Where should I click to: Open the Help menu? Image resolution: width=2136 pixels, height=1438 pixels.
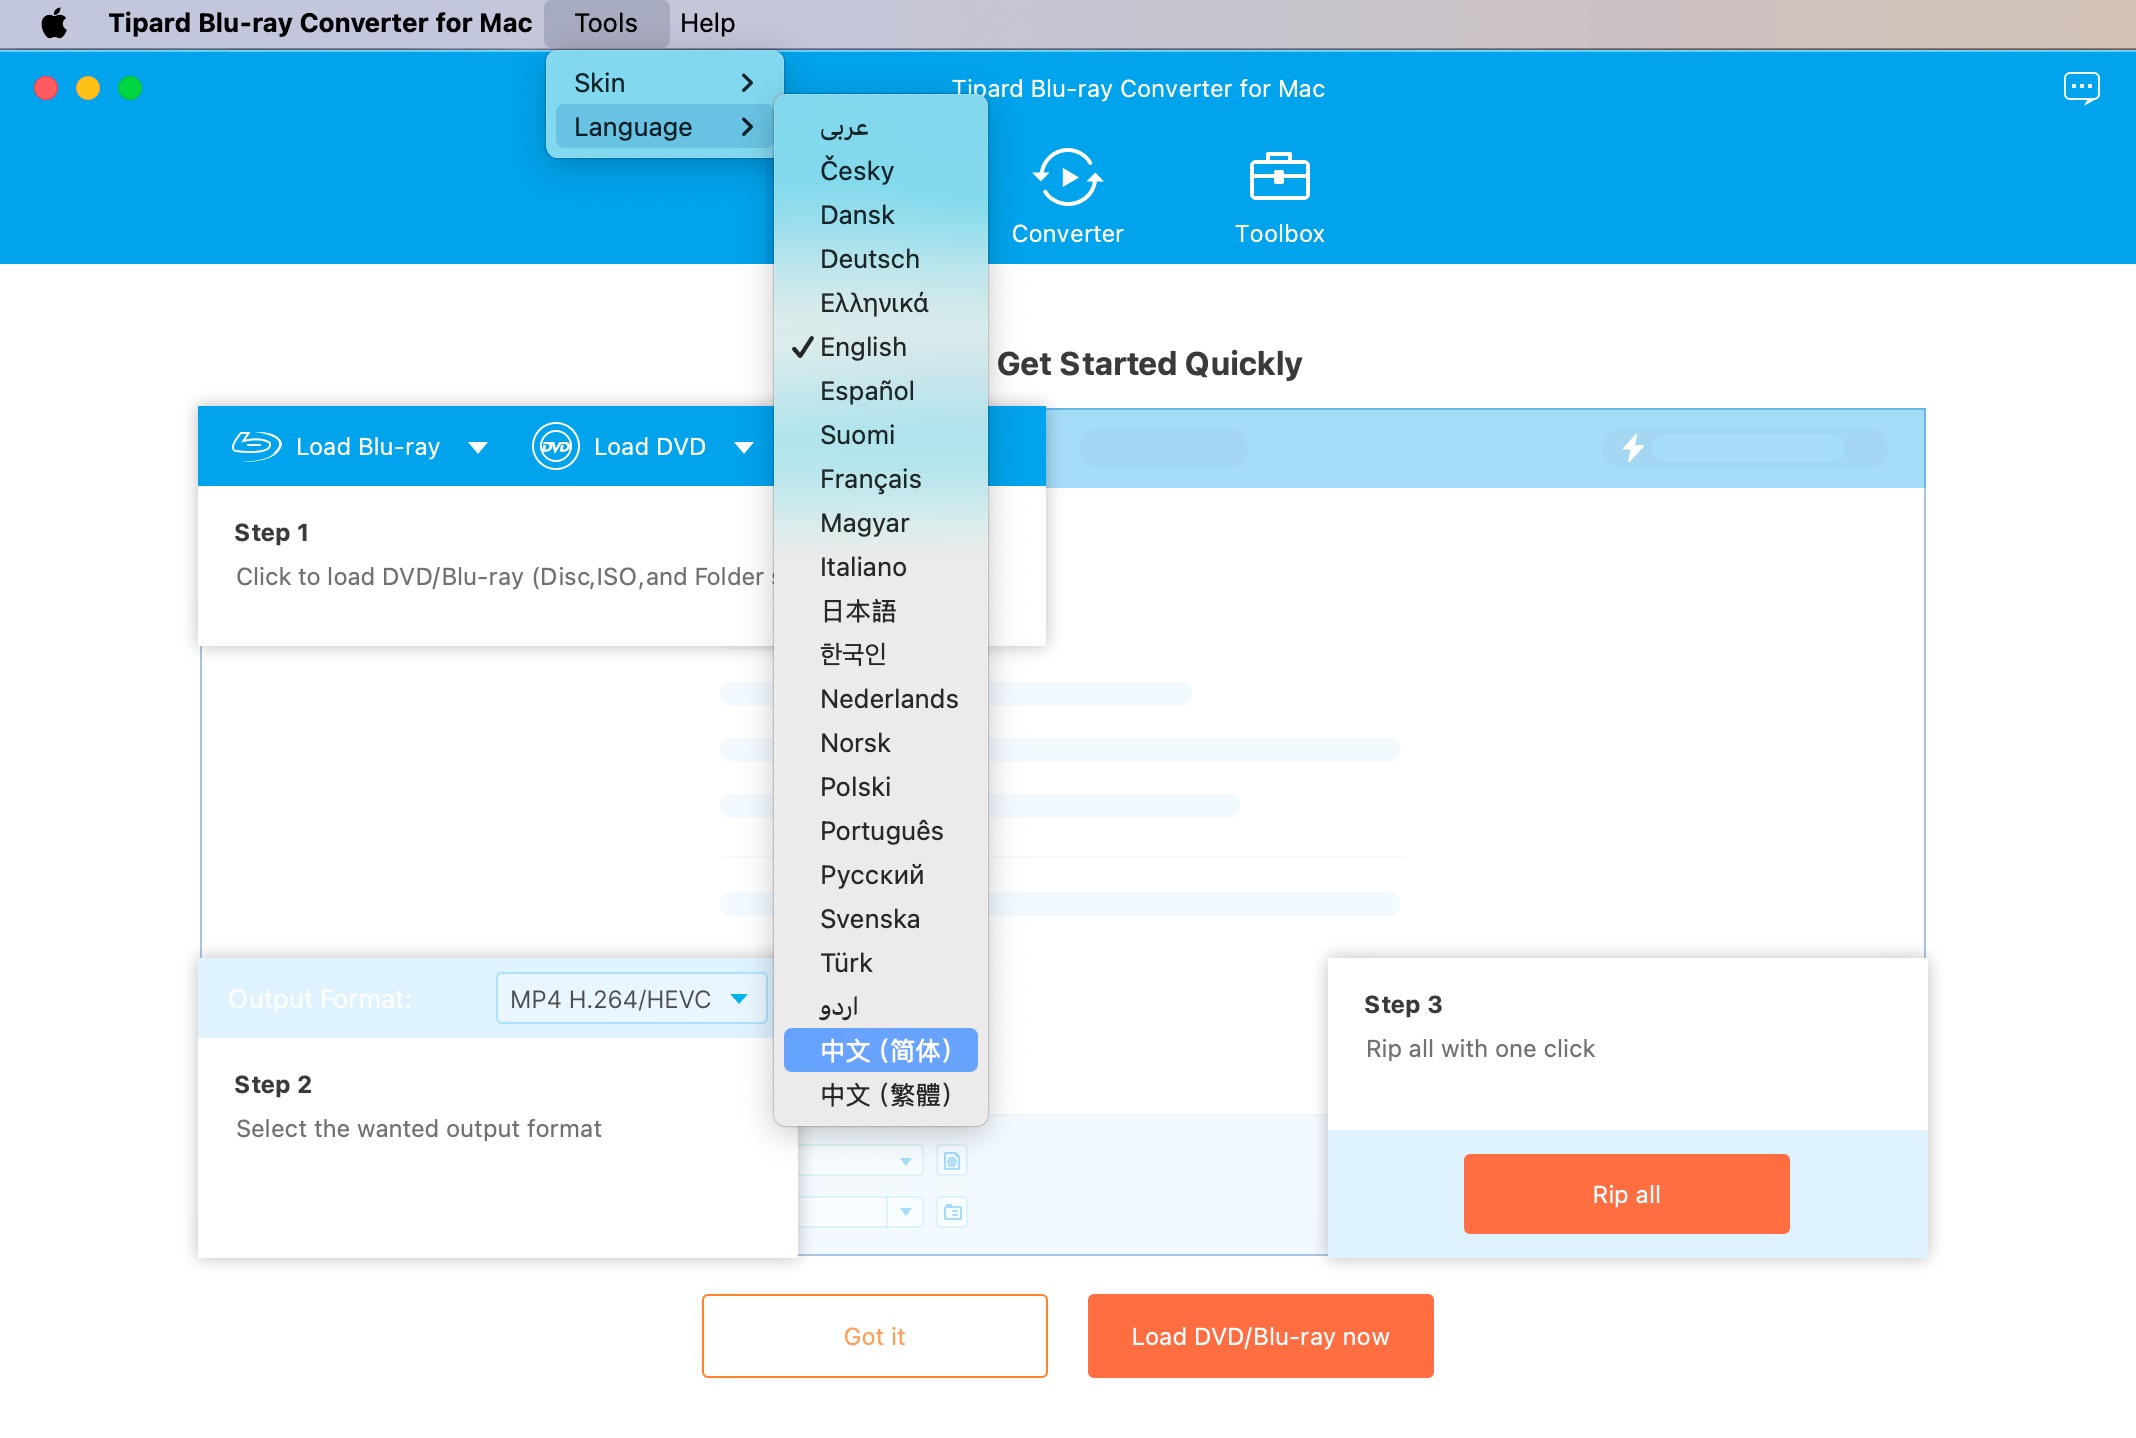pyautogui.click(x=707, y=23)
